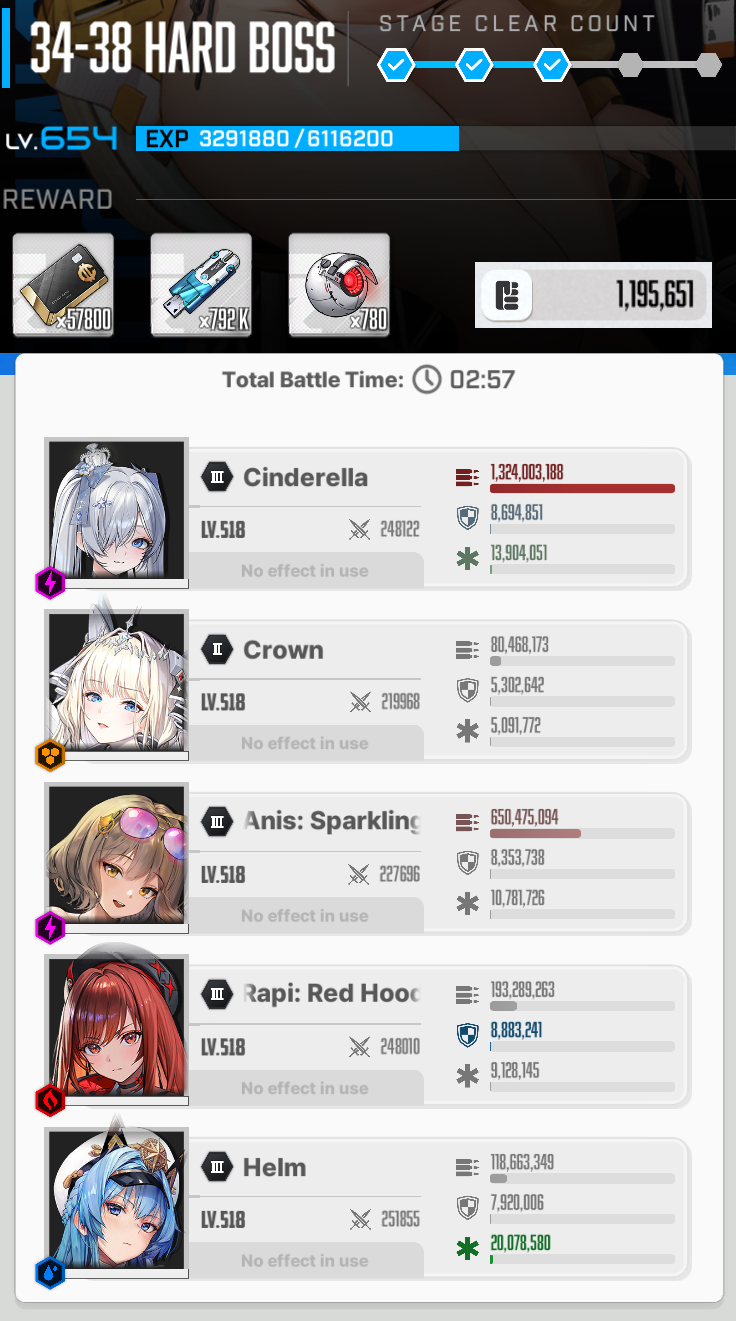Tap the last unchecked stage clear marker
The image size is (736, 1321).
click(x=709, y=66)
